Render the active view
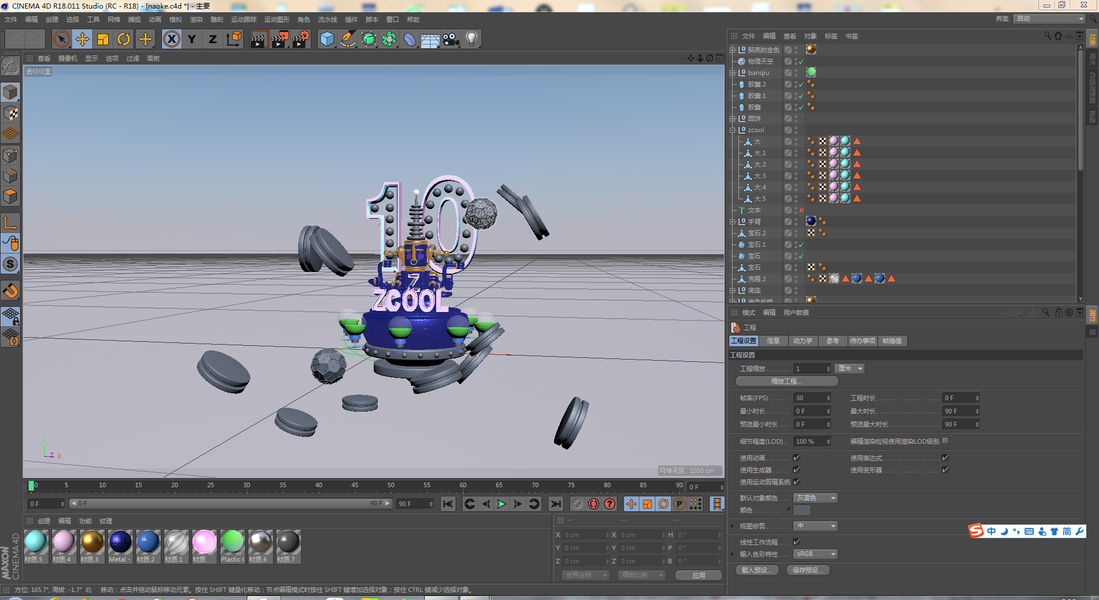Viewport: 1099px width, 600px height. pyautogui.click(x=258, y=39)
